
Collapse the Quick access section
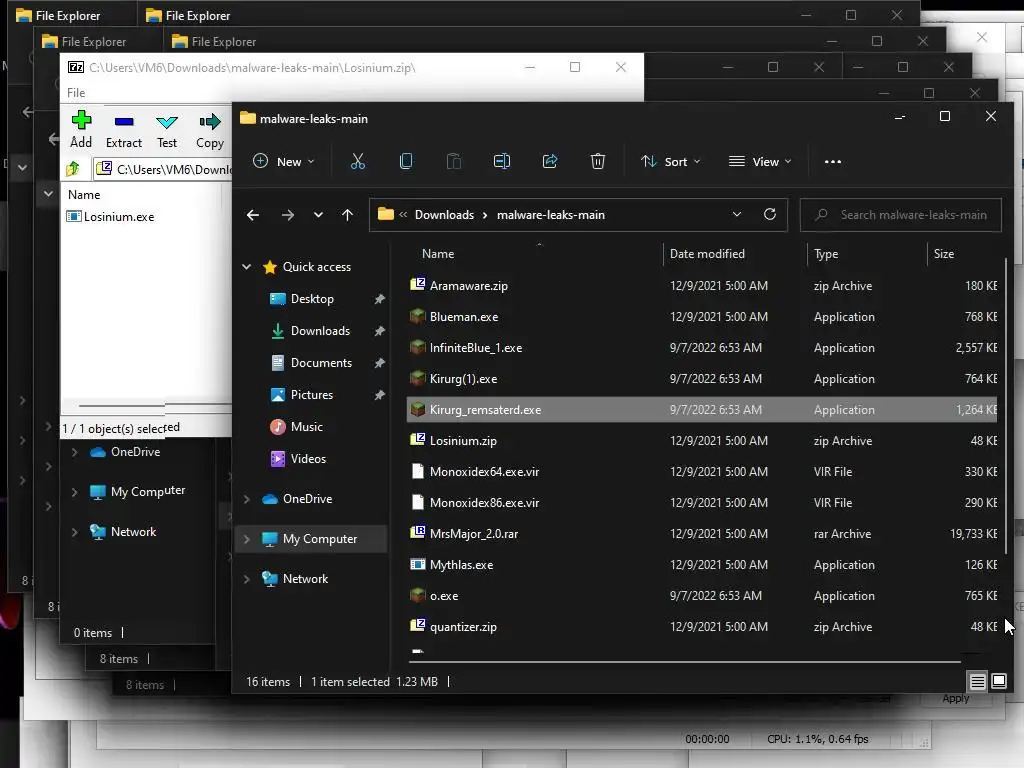pos(247,266)
